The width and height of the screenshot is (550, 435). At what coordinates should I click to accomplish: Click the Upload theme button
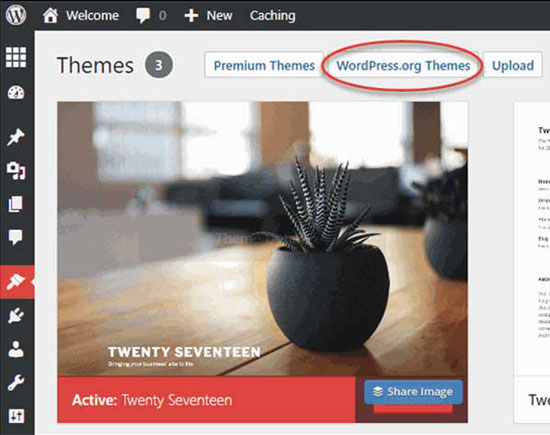(x=512, y=65)
